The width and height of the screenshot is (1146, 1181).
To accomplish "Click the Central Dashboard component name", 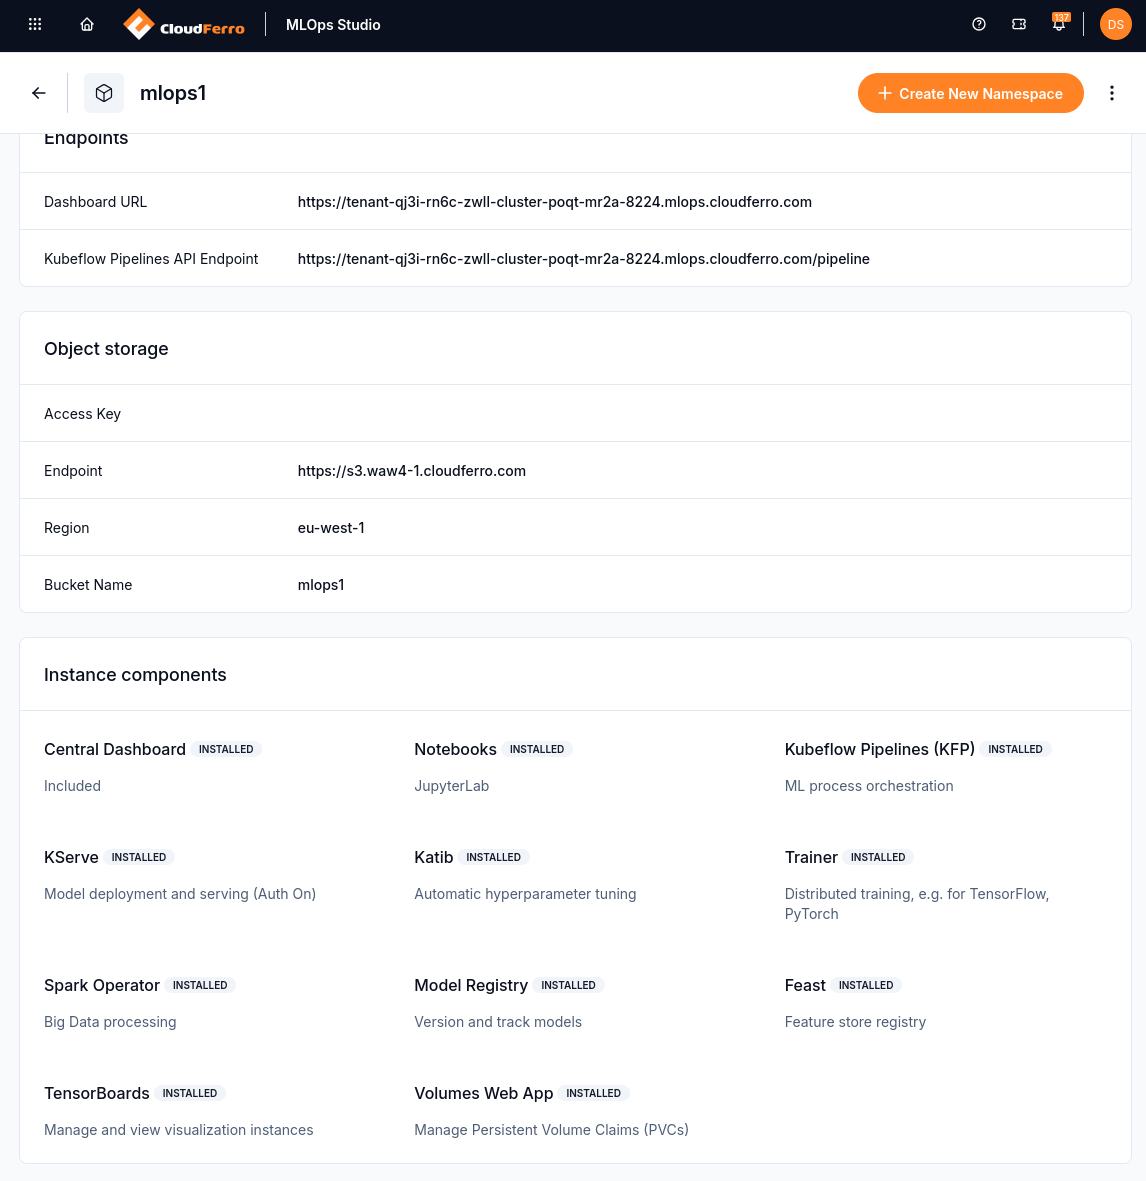I will (x=114, y=749).
